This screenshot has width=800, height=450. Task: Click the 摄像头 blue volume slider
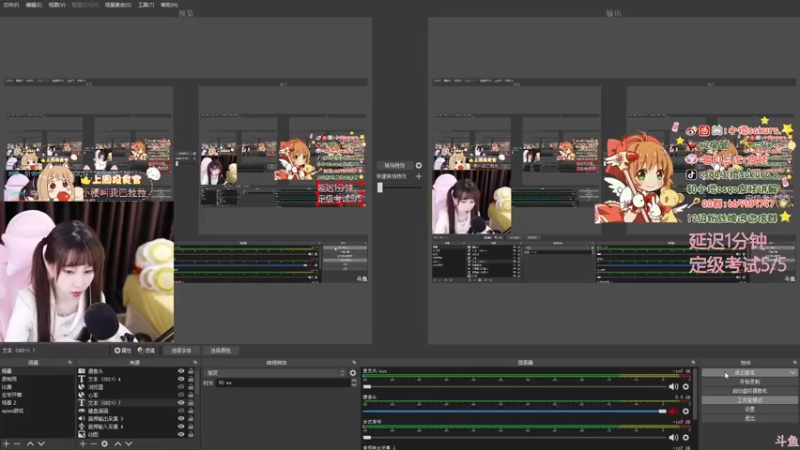tap(515, 411)
